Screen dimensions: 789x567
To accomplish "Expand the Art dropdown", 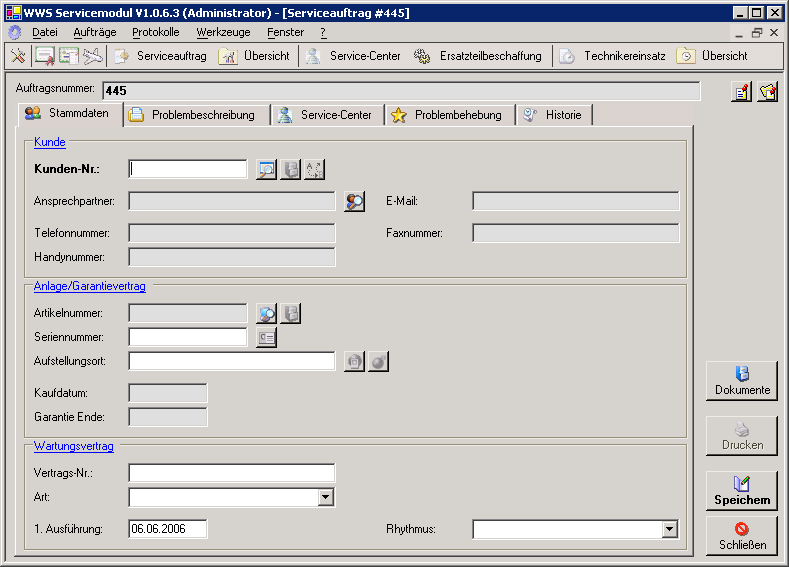I will (326, 498).
